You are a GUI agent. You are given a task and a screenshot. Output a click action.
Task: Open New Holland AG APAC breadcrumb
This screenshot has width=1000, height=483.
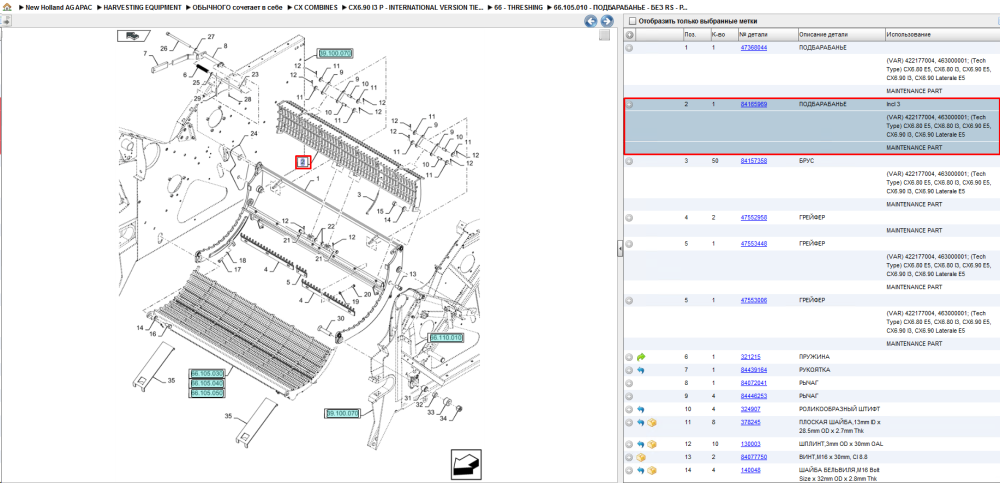coord(57,7)
